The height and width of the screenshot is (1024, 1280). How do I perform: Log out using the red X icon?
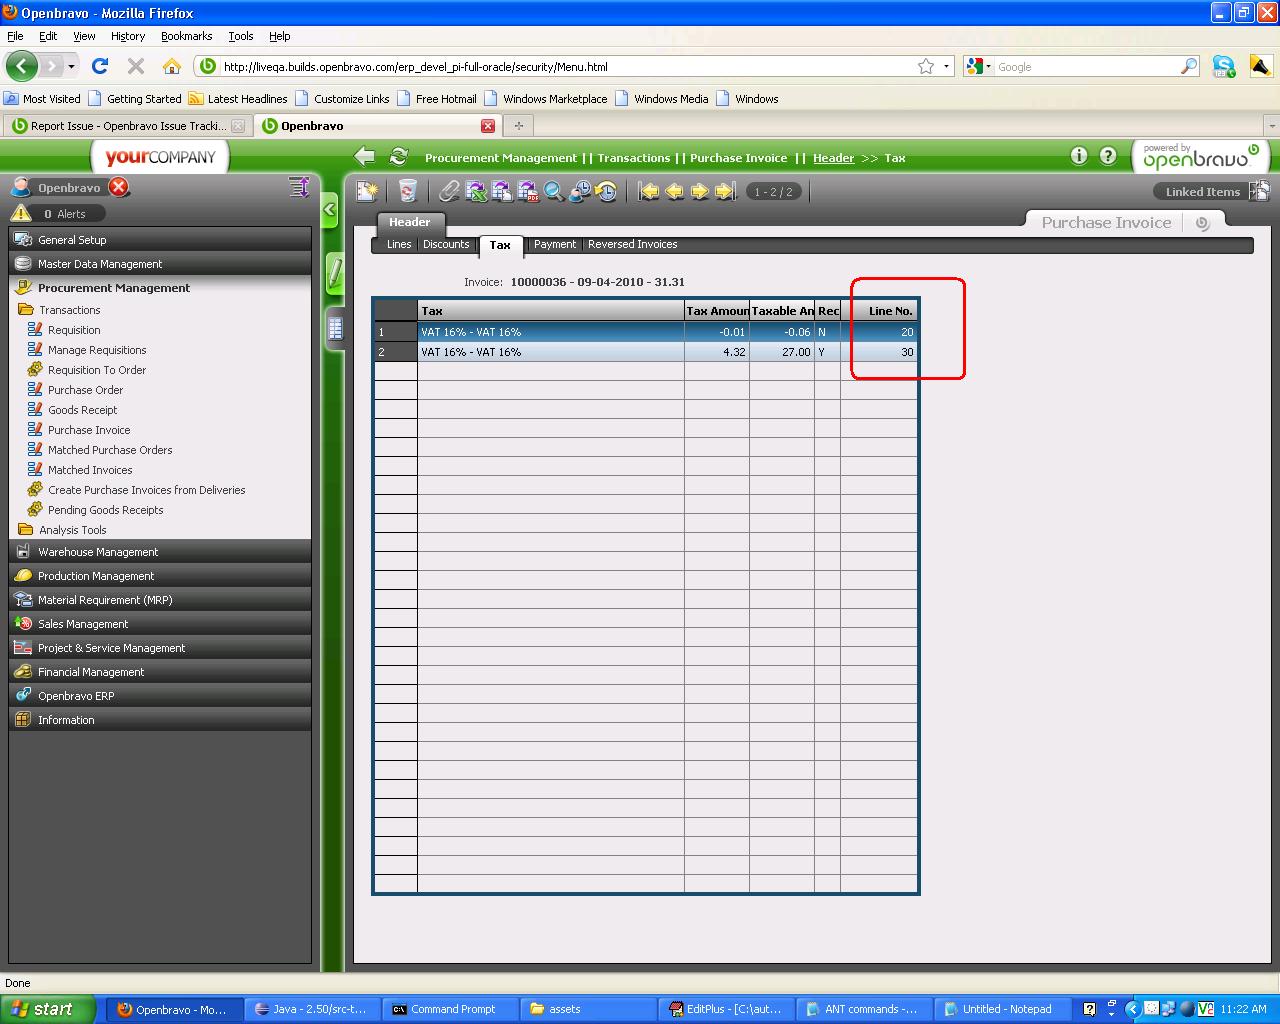pos(119,187)
